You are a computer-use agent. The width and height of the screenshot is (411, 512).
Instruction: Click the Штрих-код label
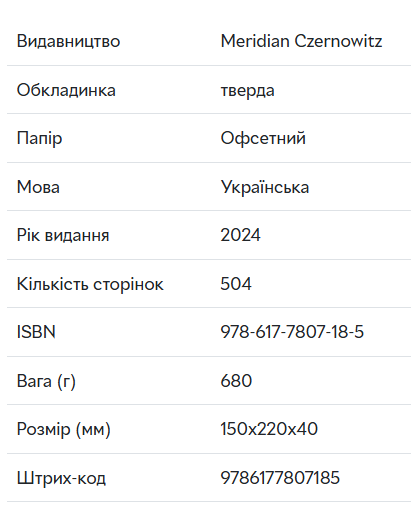[x=61, y=478]
